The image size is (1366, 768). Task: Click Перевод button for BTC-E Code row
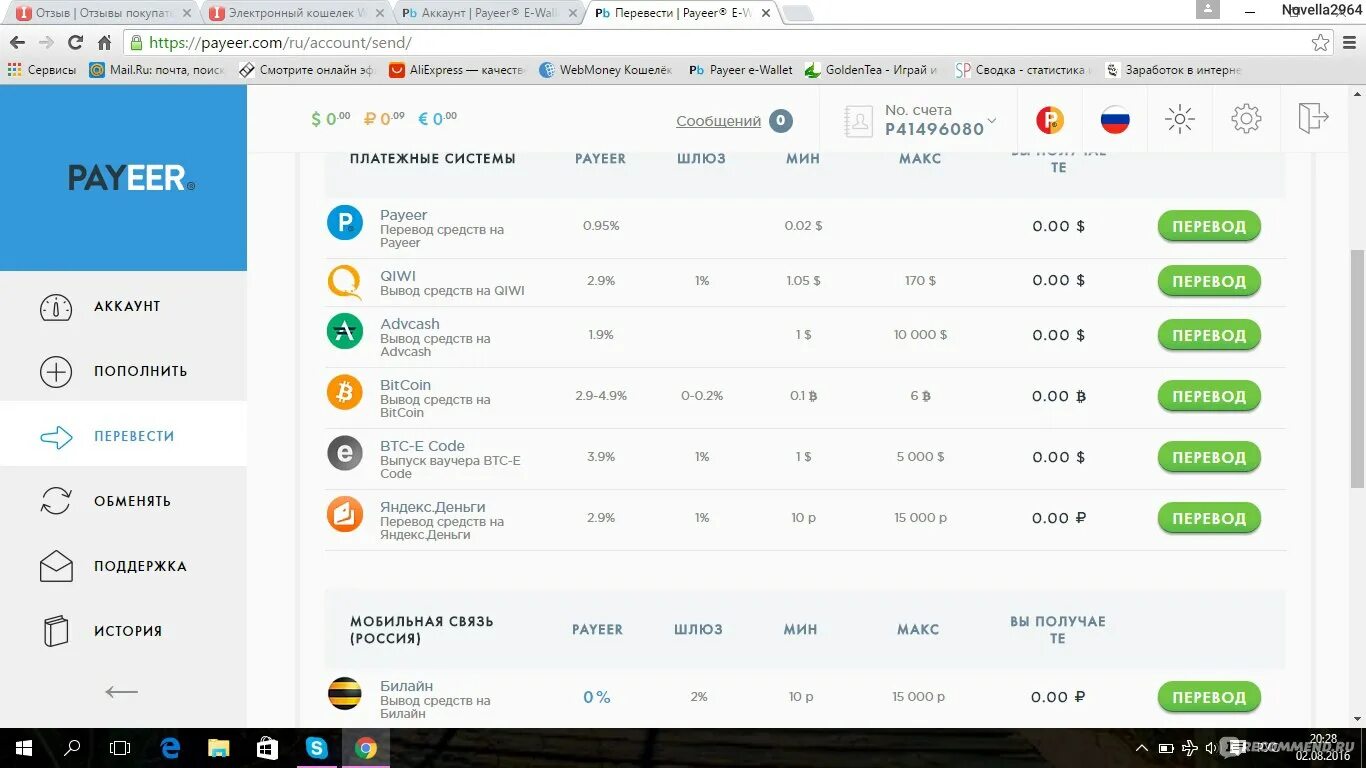pos(1209,458)
